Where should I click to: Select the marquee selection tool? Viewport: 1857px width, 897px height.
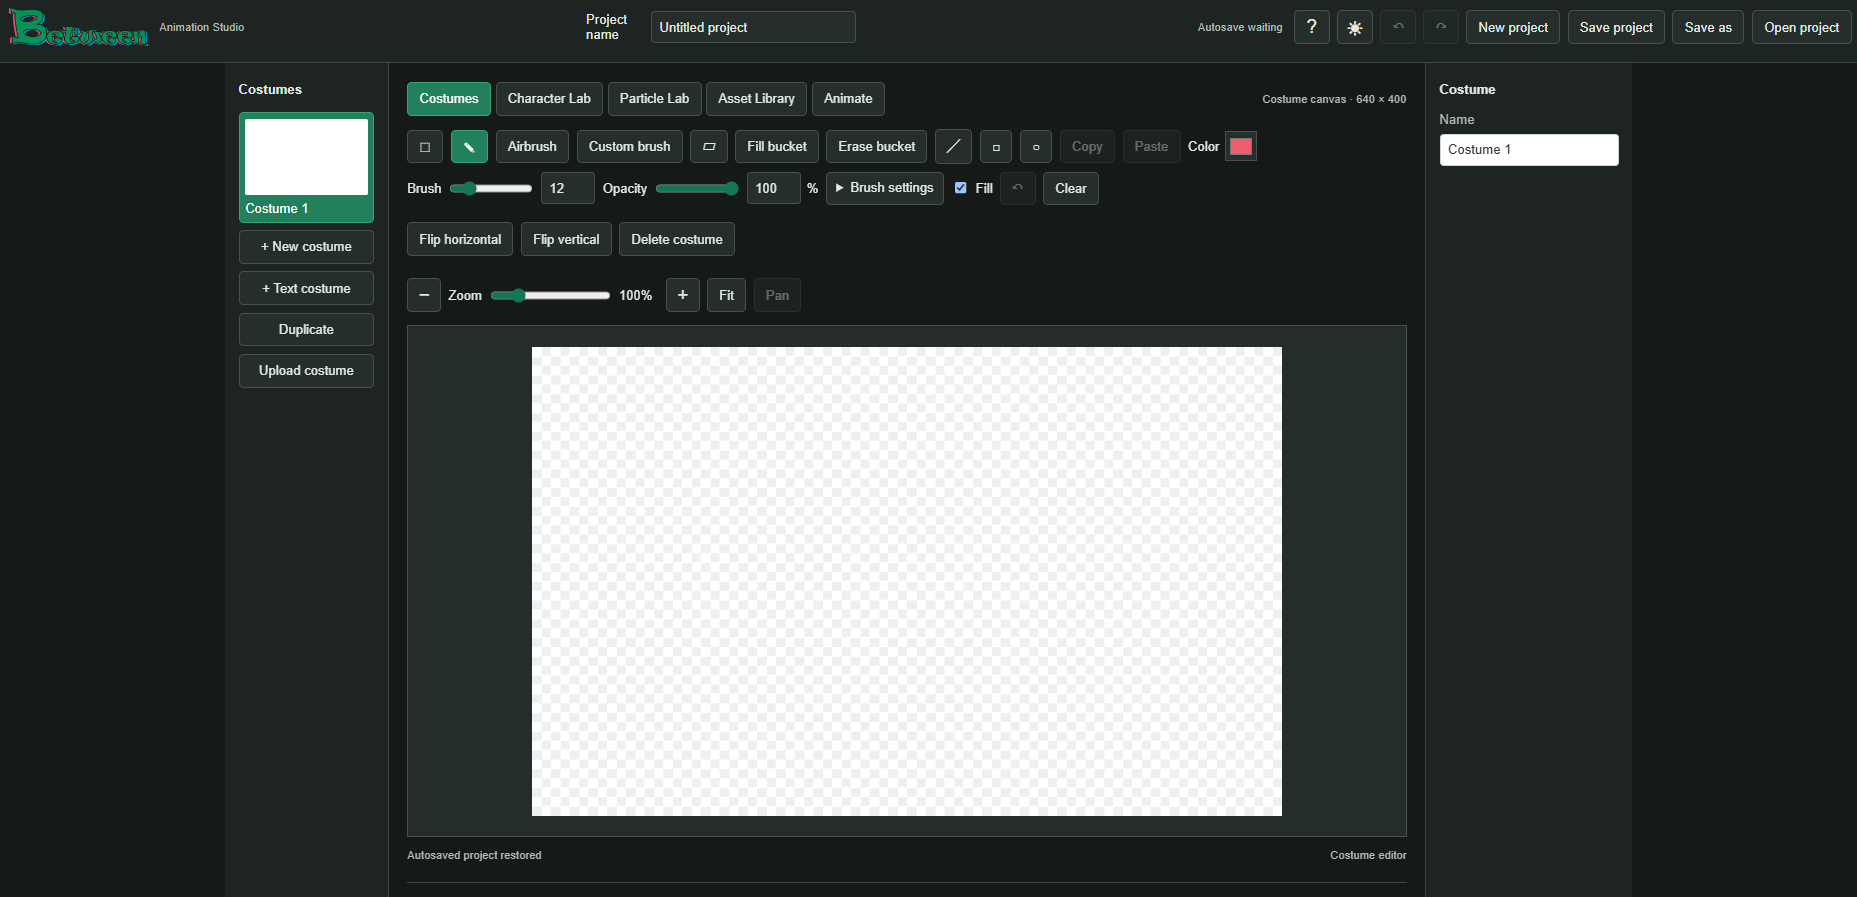[x=425, y=147]
